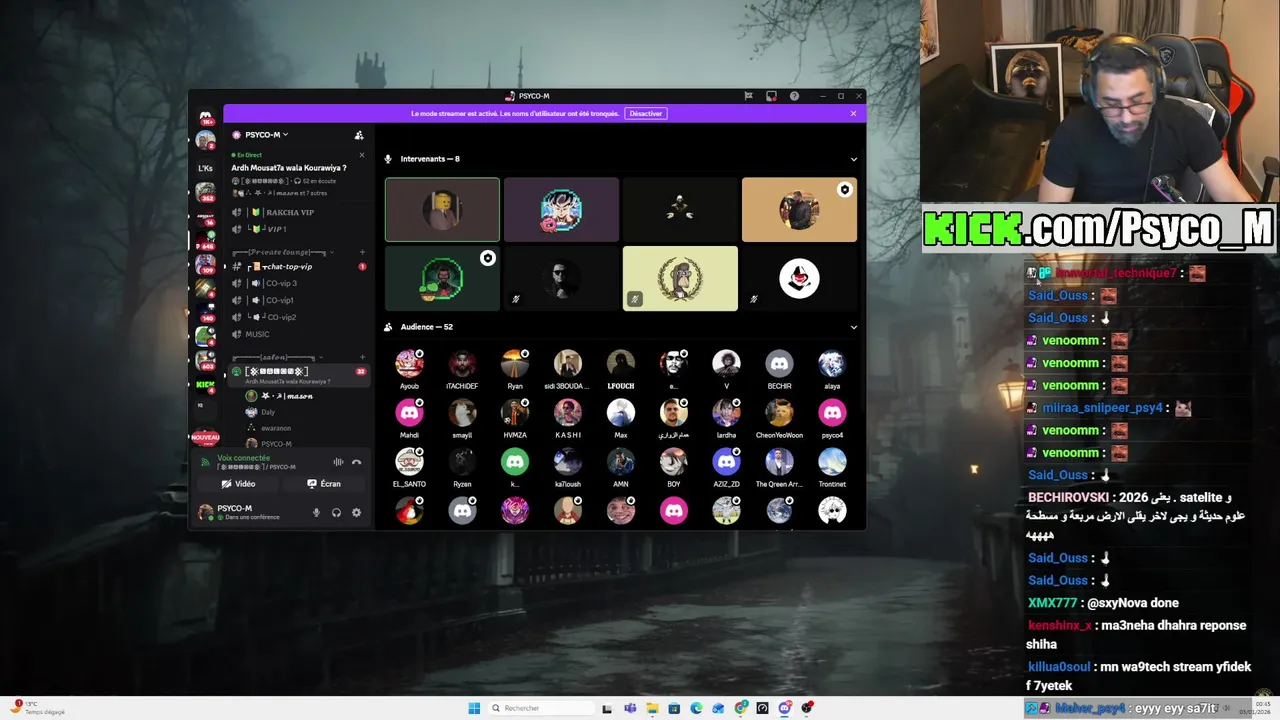Open EL_SANTO audience member avatar
1280x720 pixels.
(409, 462)
